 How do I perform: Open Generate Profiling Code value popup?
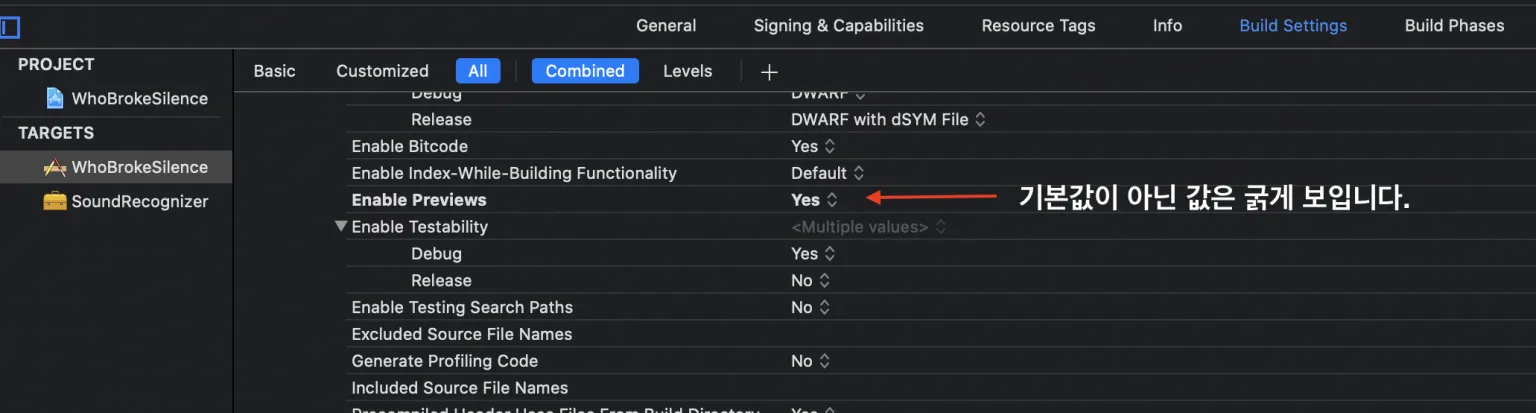tap(810, 361)
